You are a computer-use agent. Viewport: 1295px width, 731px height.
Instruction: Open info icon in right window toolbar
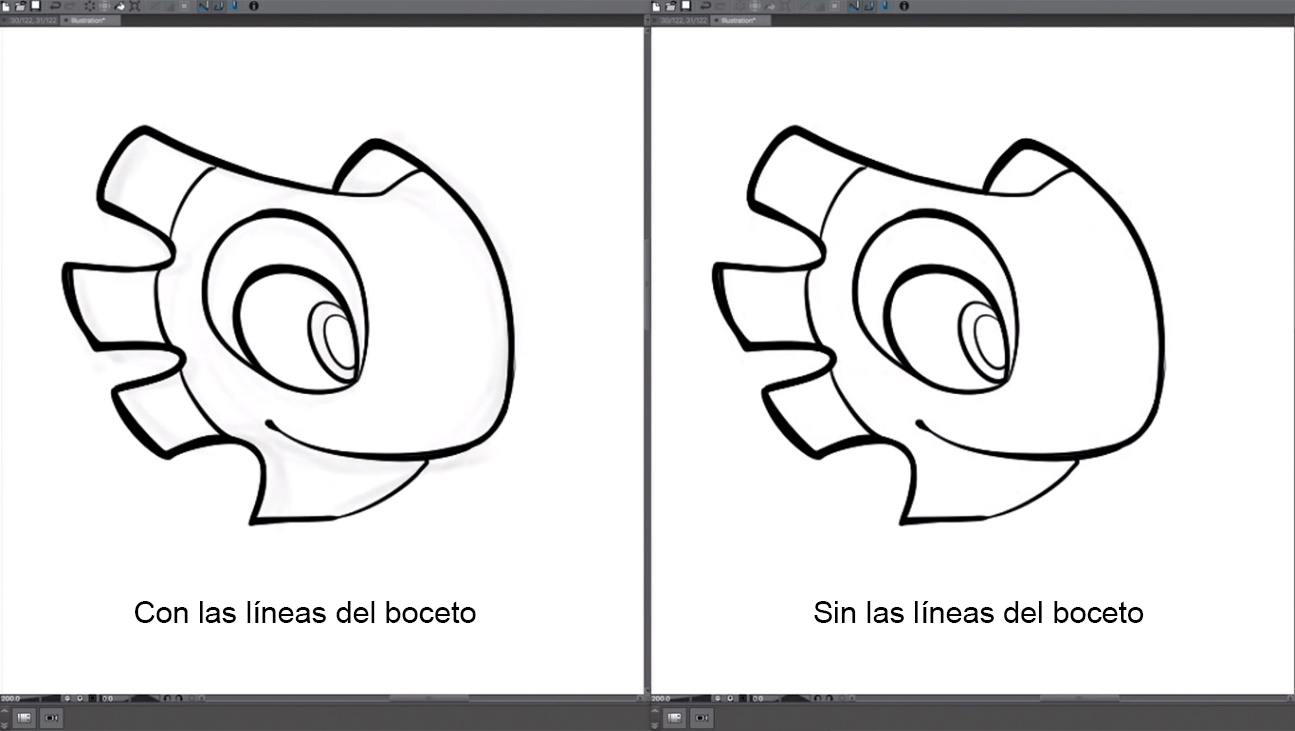coord(904,6)
